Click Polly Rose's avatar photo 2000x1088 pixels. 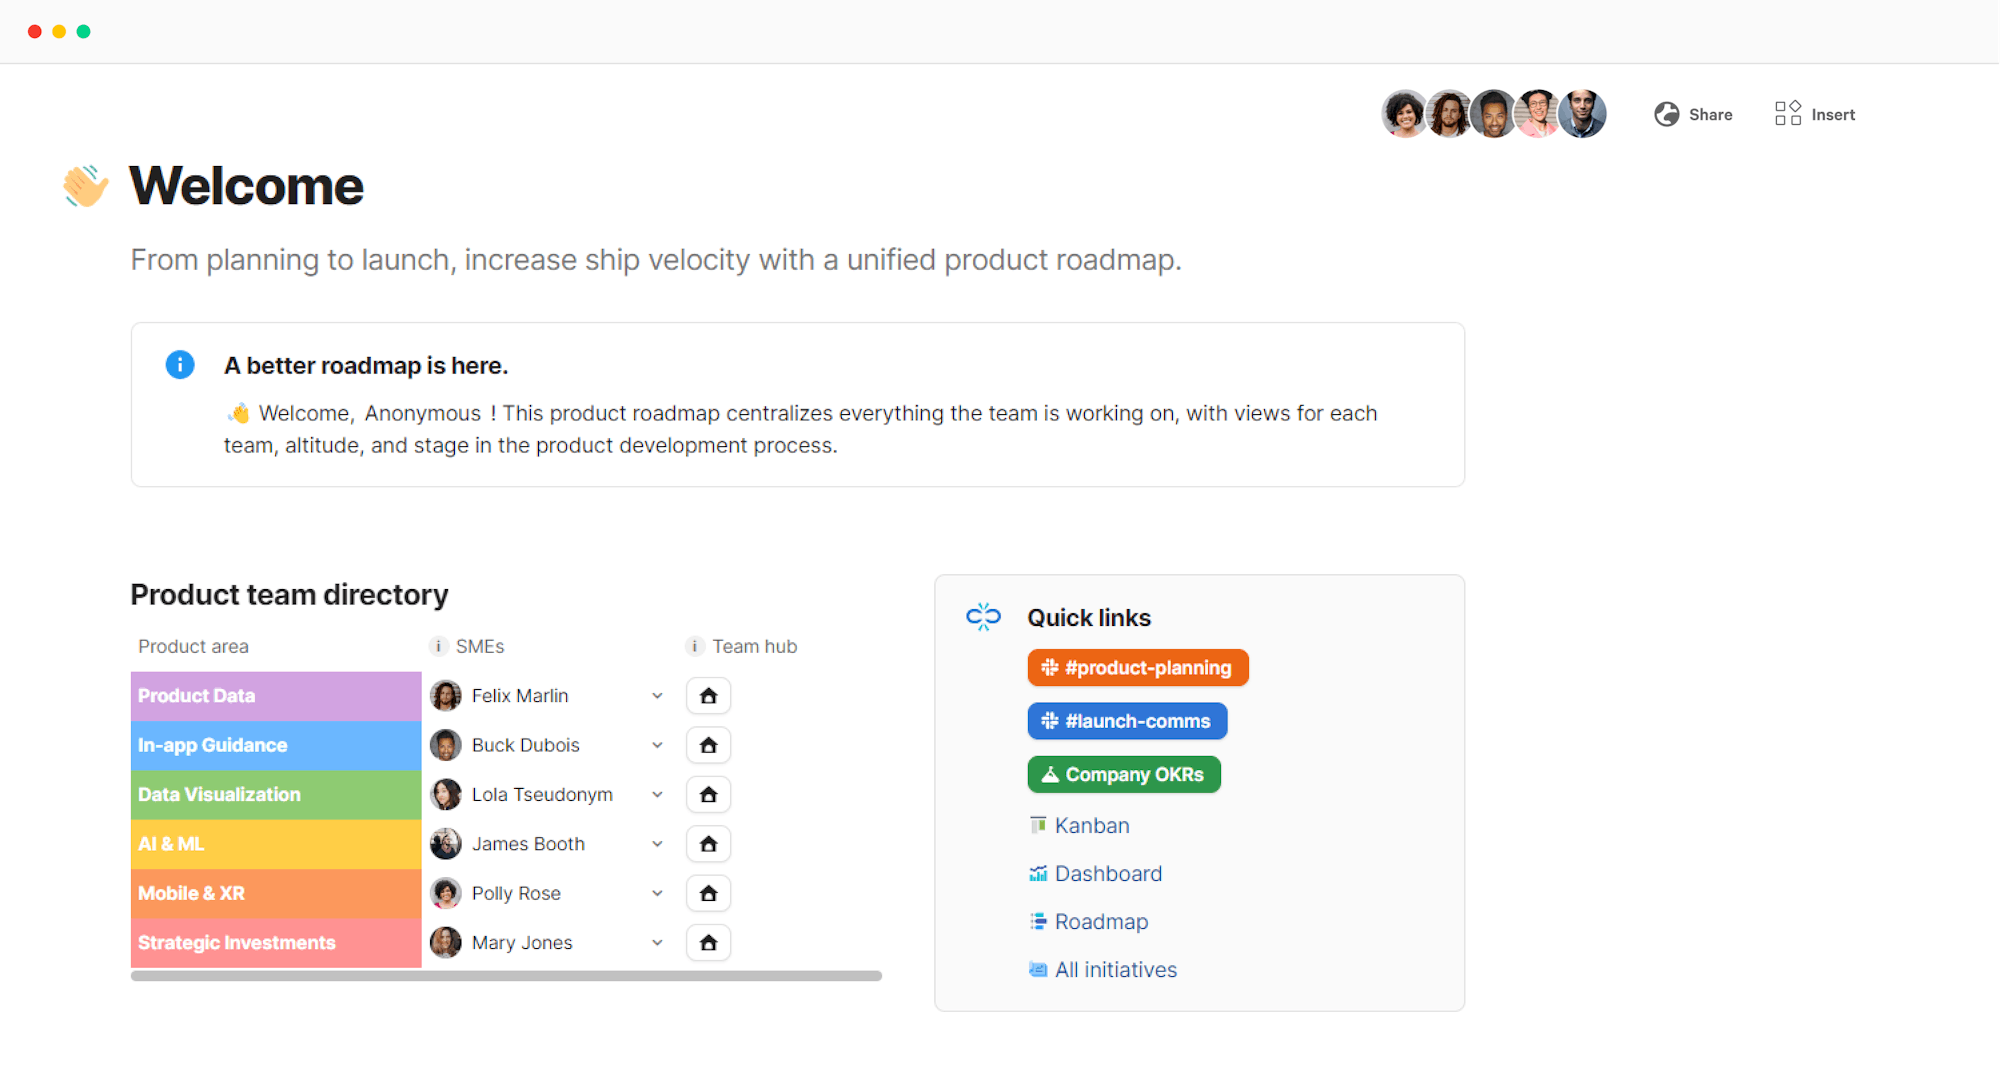(445, 893)
